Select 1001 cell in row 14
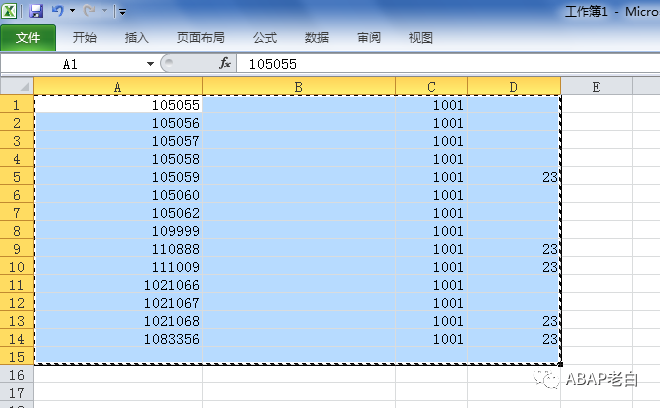This screenshot has width=660, height=408. pos(431,339)
